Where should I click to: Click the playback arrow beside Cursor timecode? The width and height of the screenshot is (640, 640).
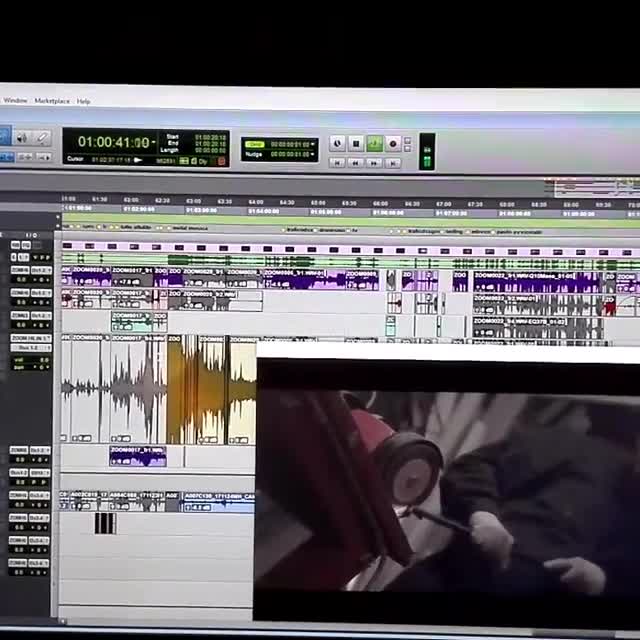(138, 160)
